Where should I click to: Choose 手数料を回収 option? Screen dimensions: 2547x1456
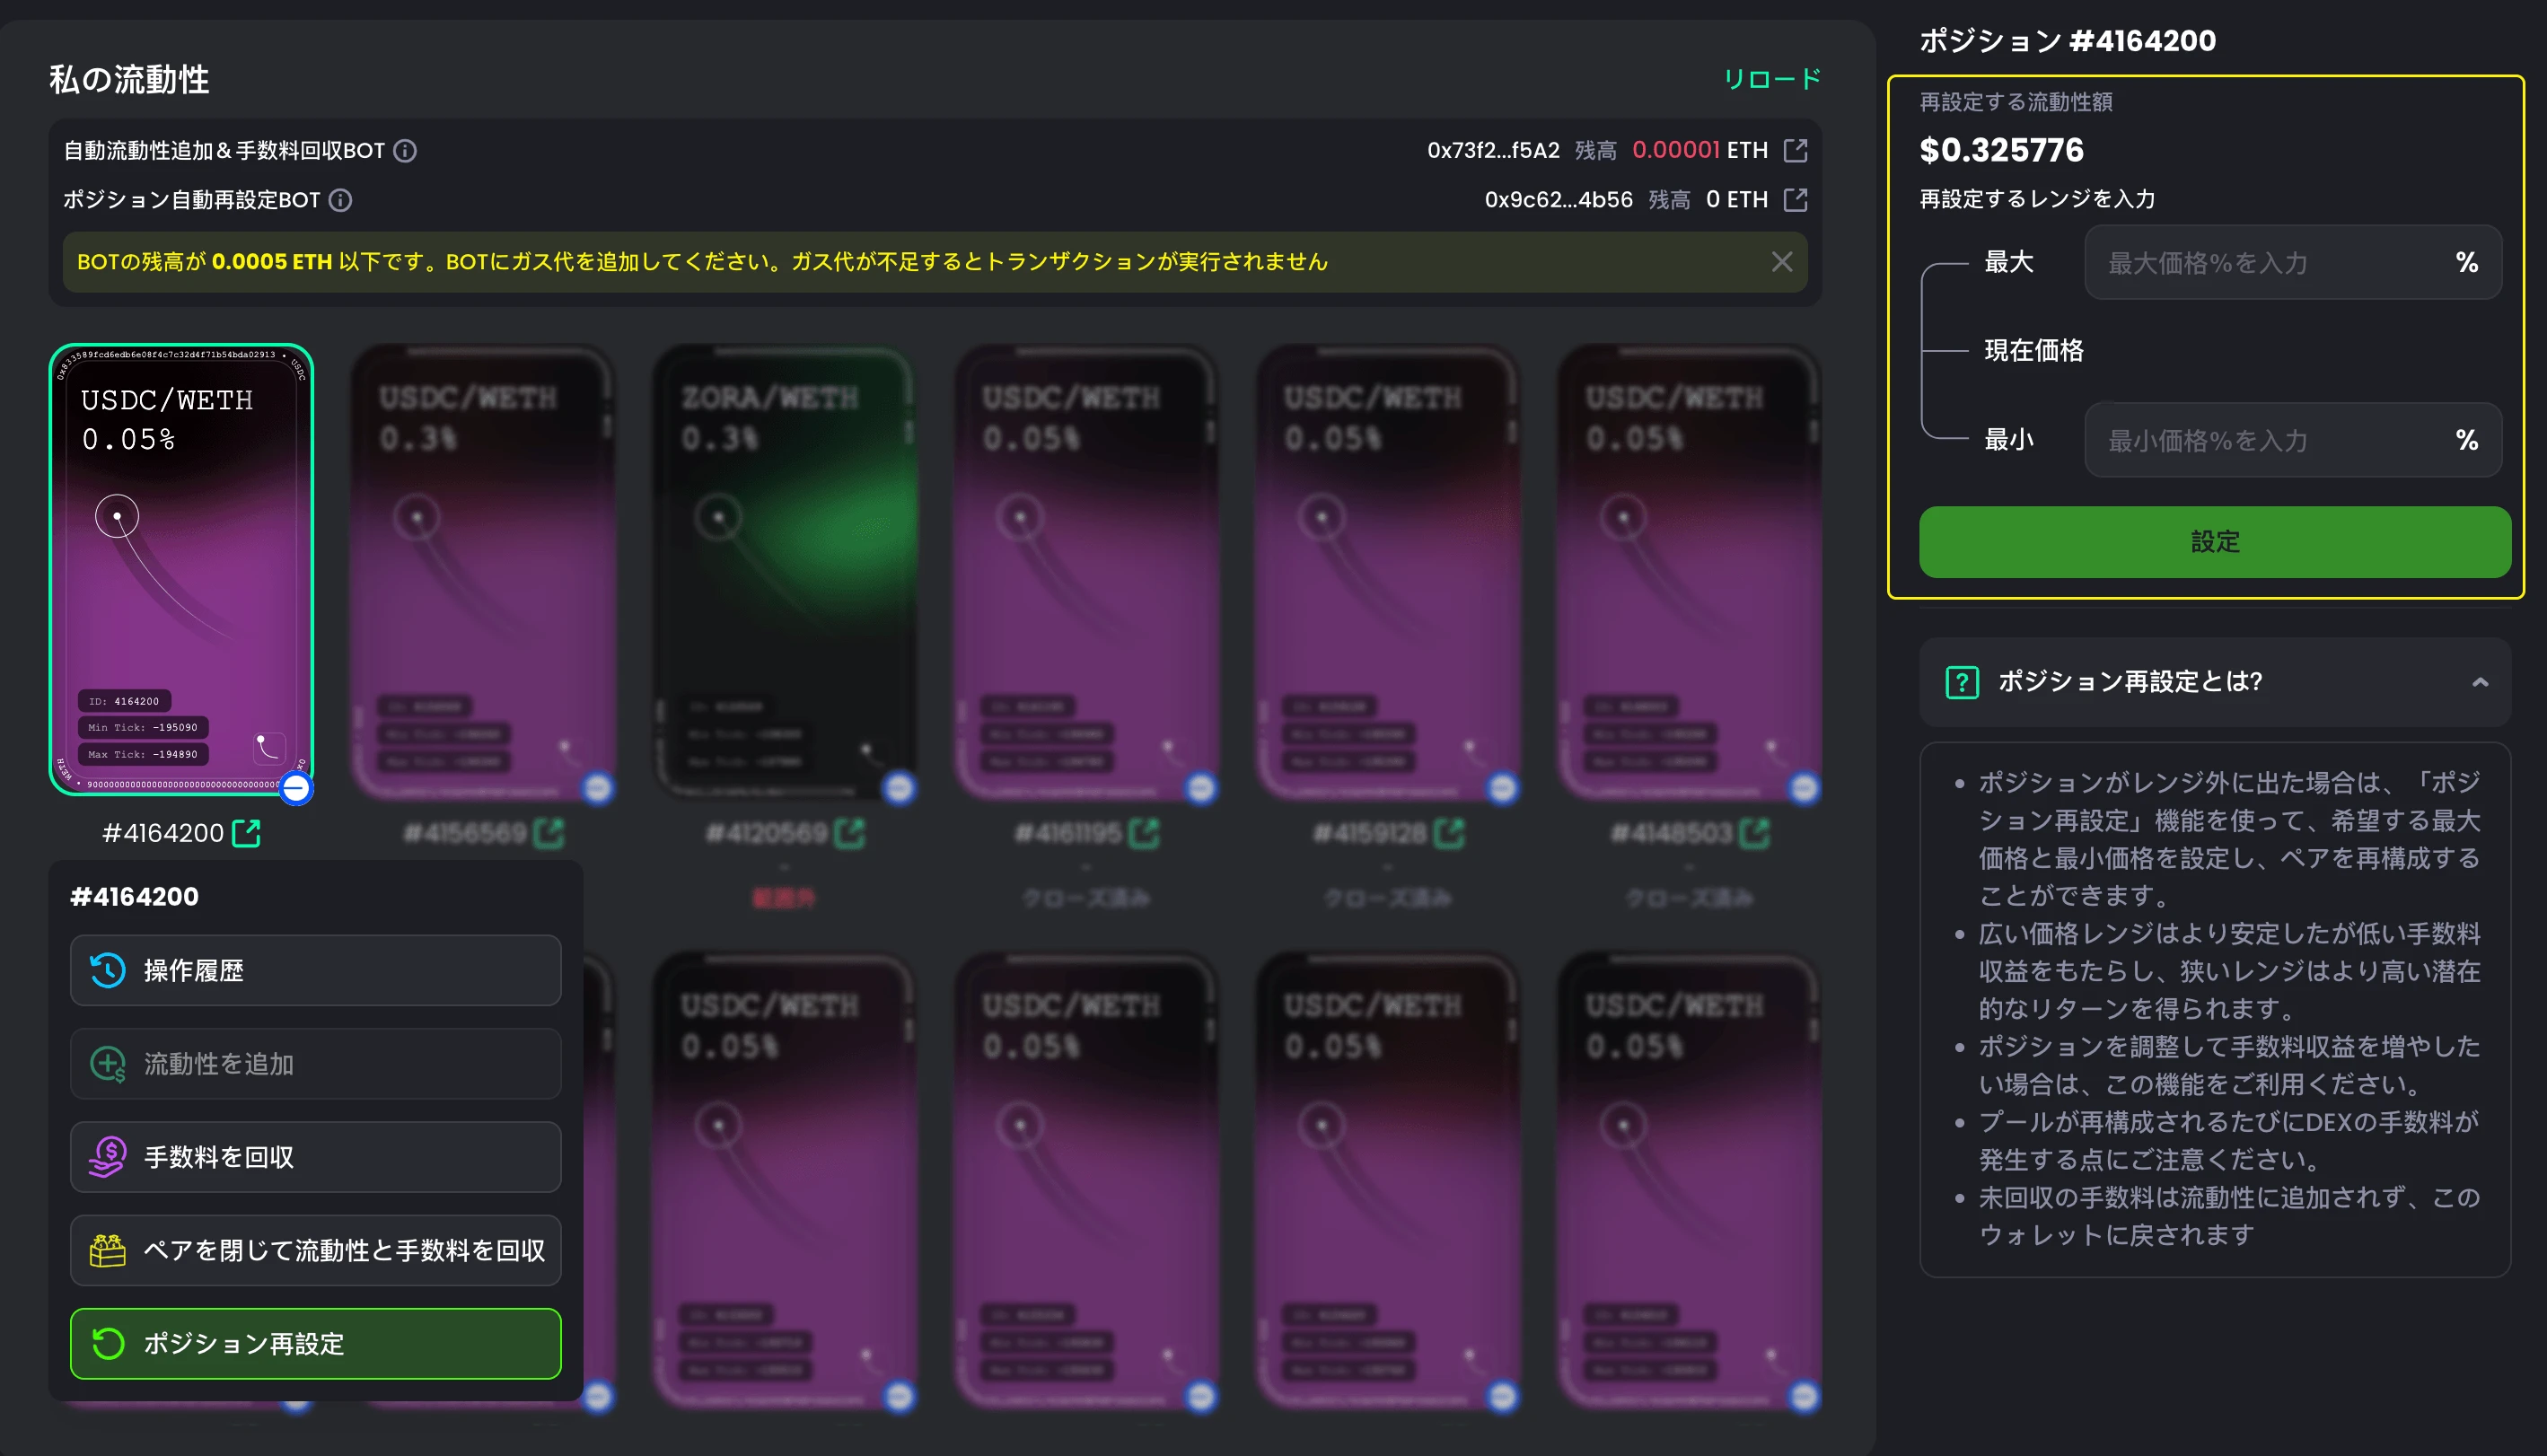316,1157
